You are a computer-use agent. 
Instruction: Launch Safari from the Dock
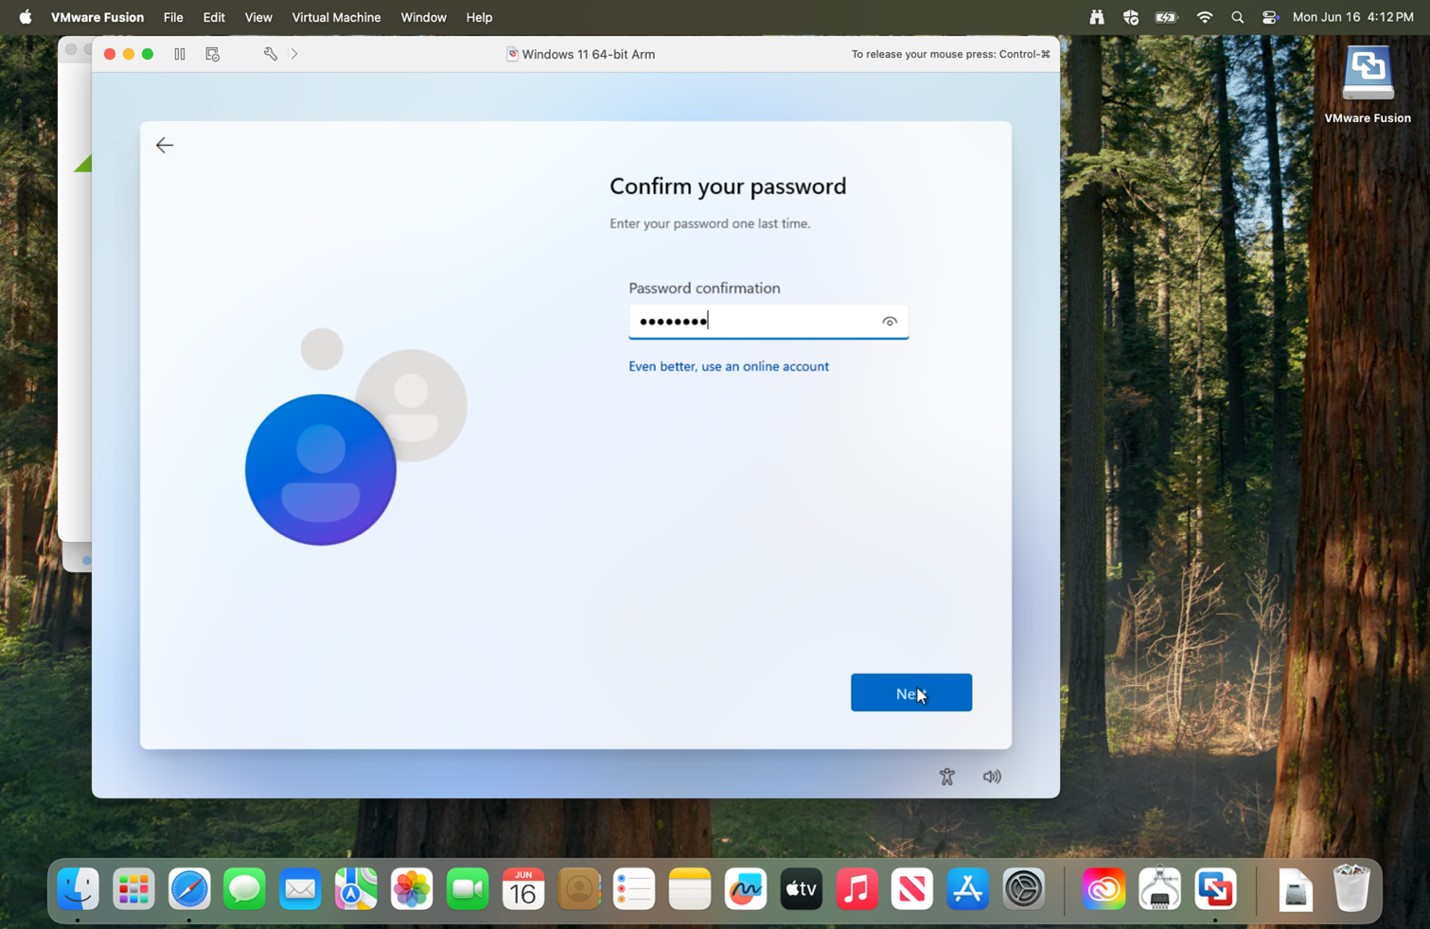point(189,889)
